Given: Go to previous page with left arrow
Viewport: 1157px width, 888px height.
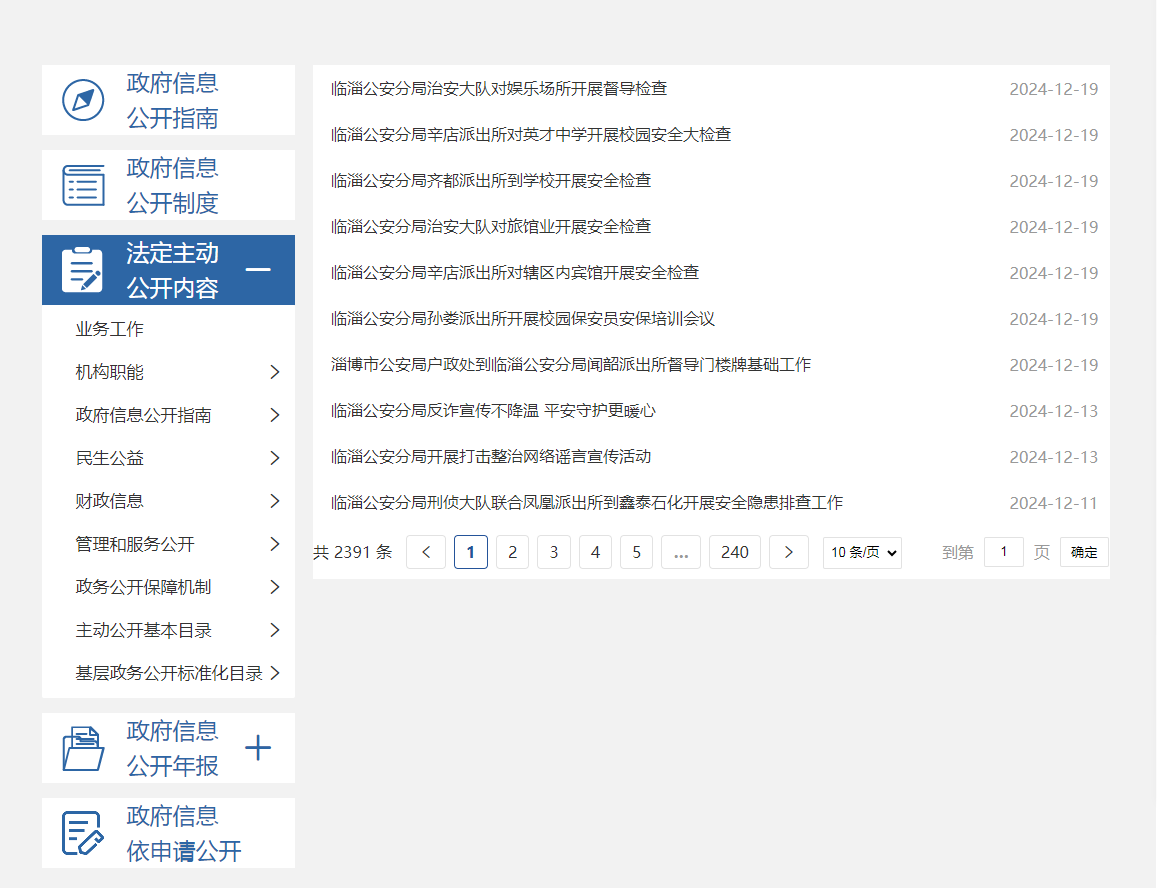Looking at the screenshot, I should pos(426,552).
